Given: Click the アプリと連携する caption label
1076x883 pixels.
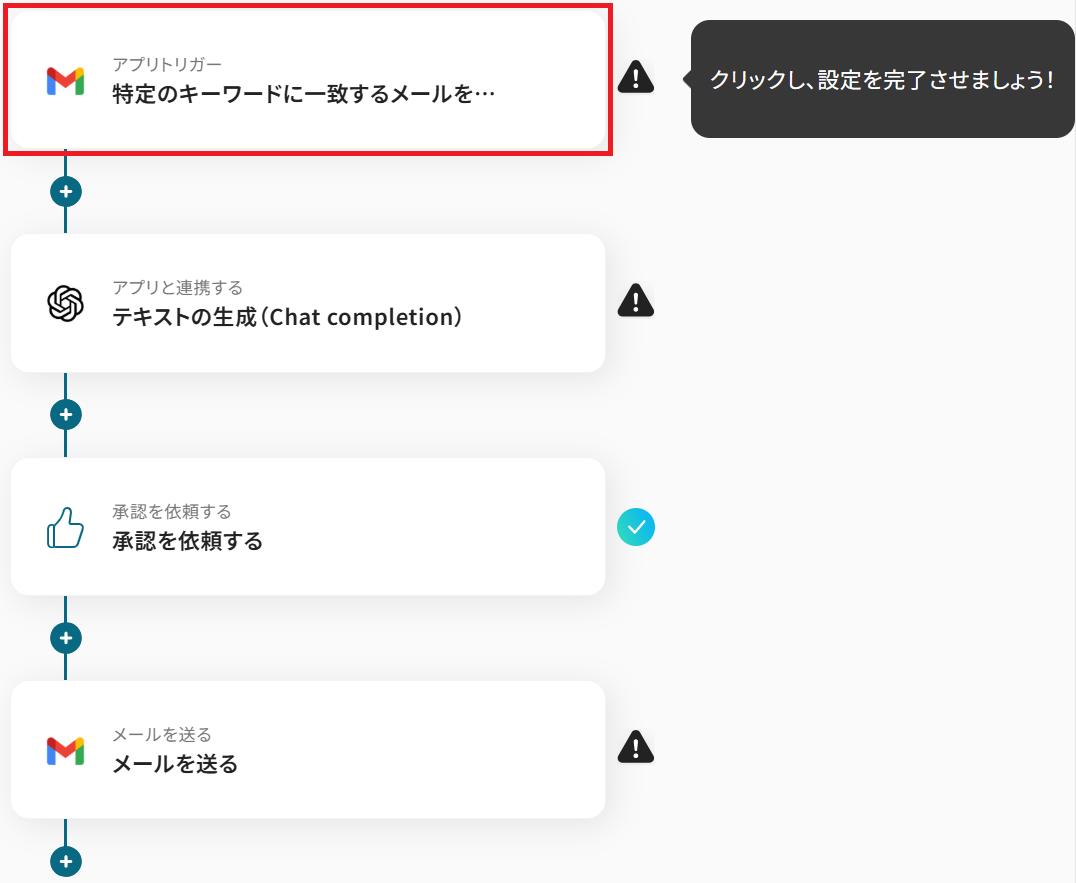Looking at the screenshot, I should point(178,288).
